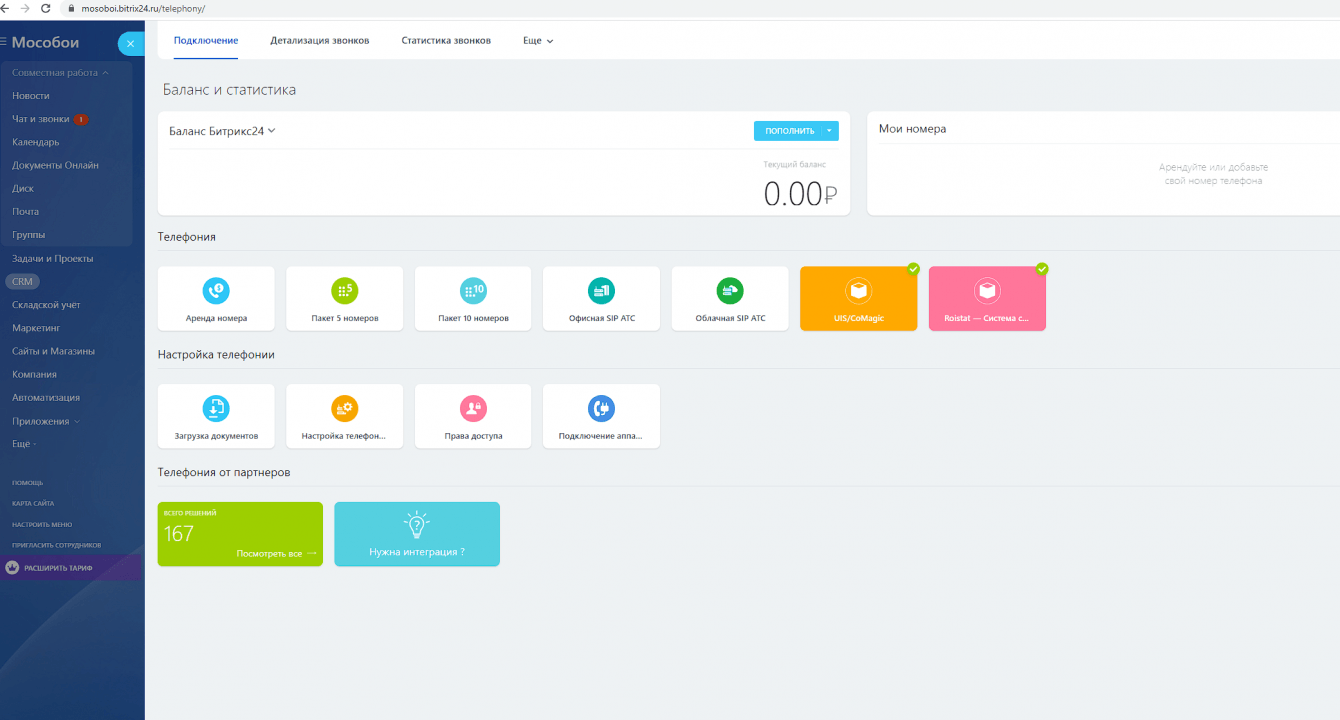The height and width of the screenshot is (720, 1340).
Task: Open the Загрузка документов icon
Action: coord(216,408)
